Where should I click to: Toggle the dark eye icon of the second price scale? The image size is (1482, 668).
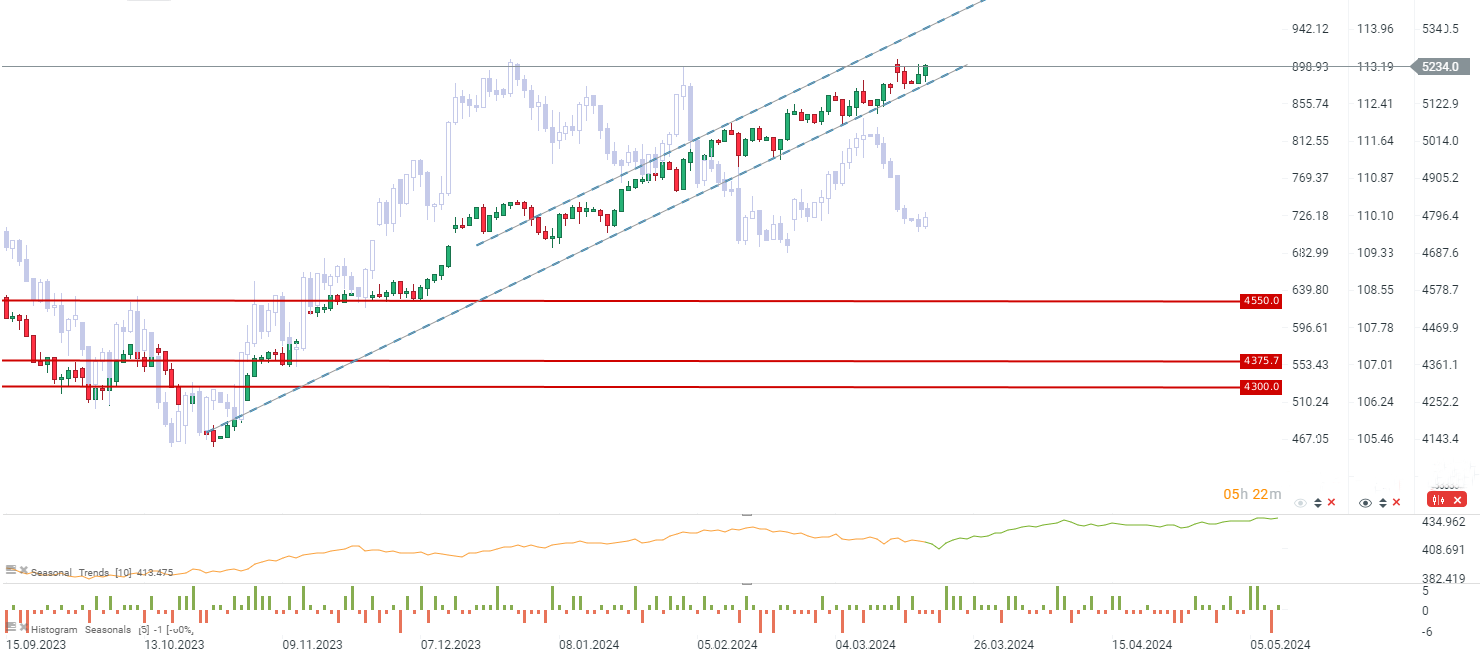1365,503
